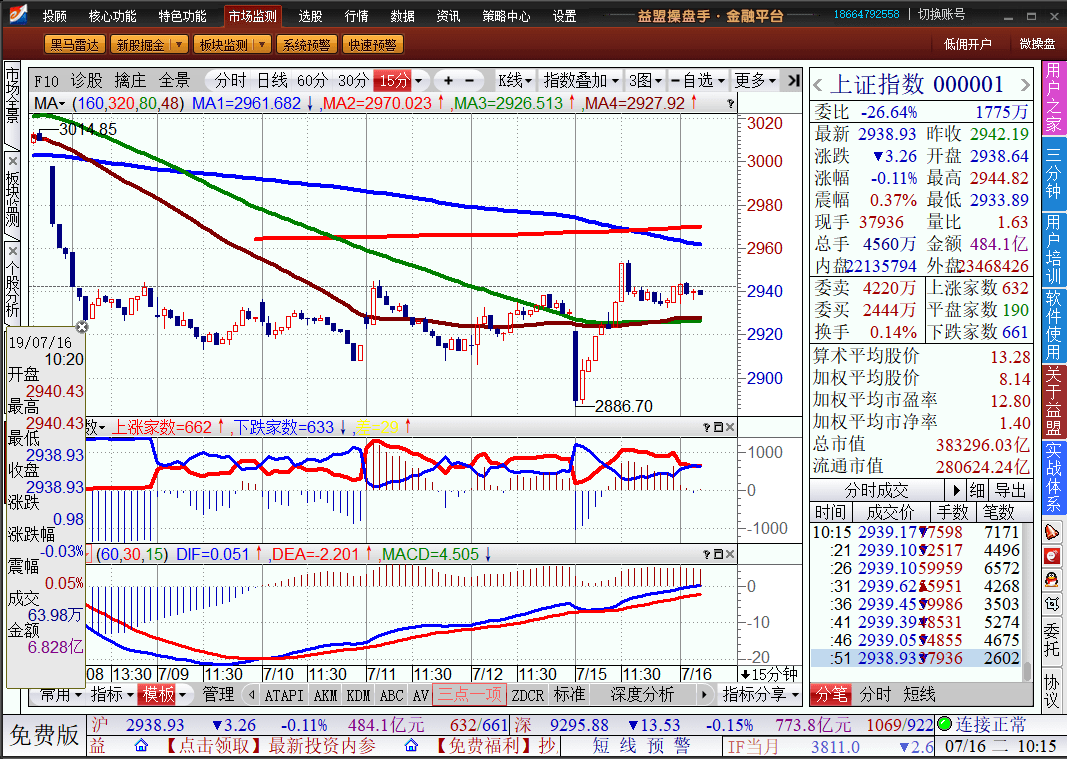Click the application logo at top left

tap(18, 14)
